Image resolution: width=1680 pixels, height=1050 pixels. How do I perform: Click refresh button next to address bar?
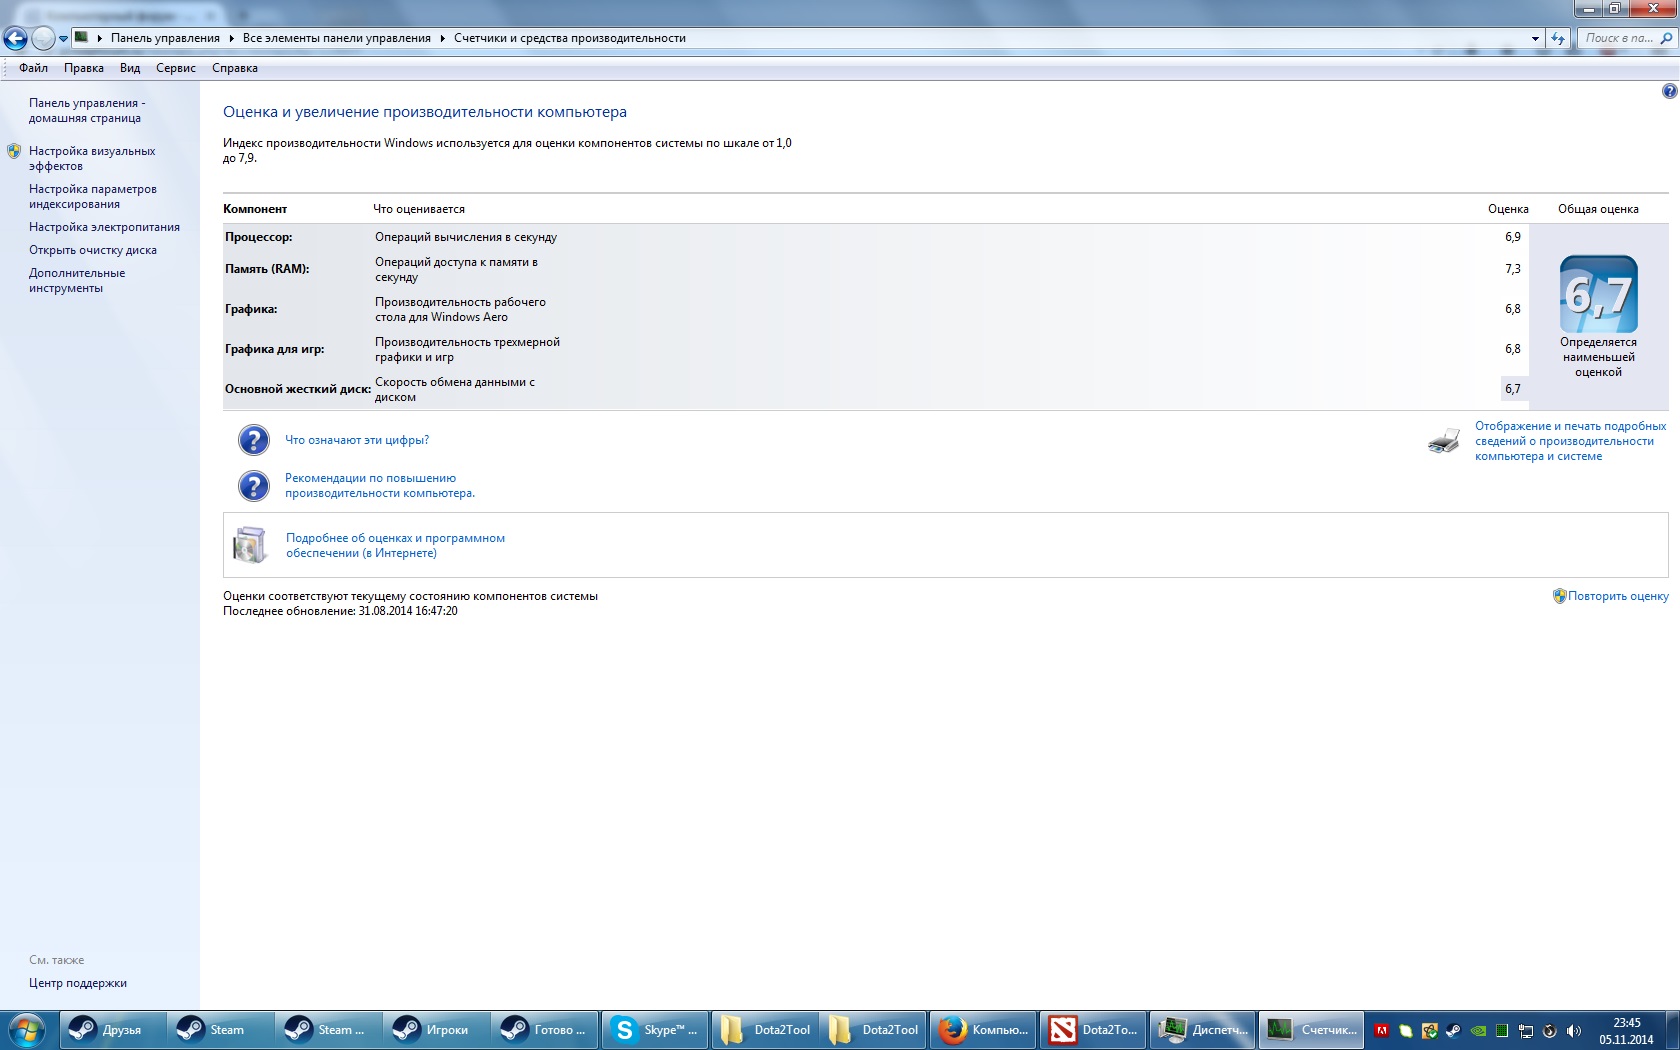tap(1558, 39)
